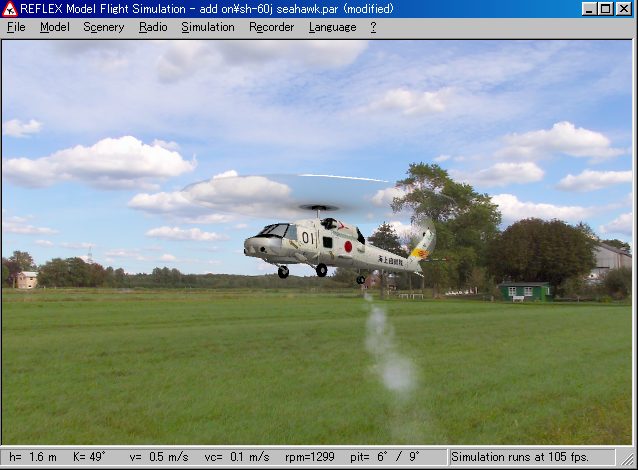Screen dimensions: 638x470
Task: Open the Radio menu
Action: (x=153, y=27)
